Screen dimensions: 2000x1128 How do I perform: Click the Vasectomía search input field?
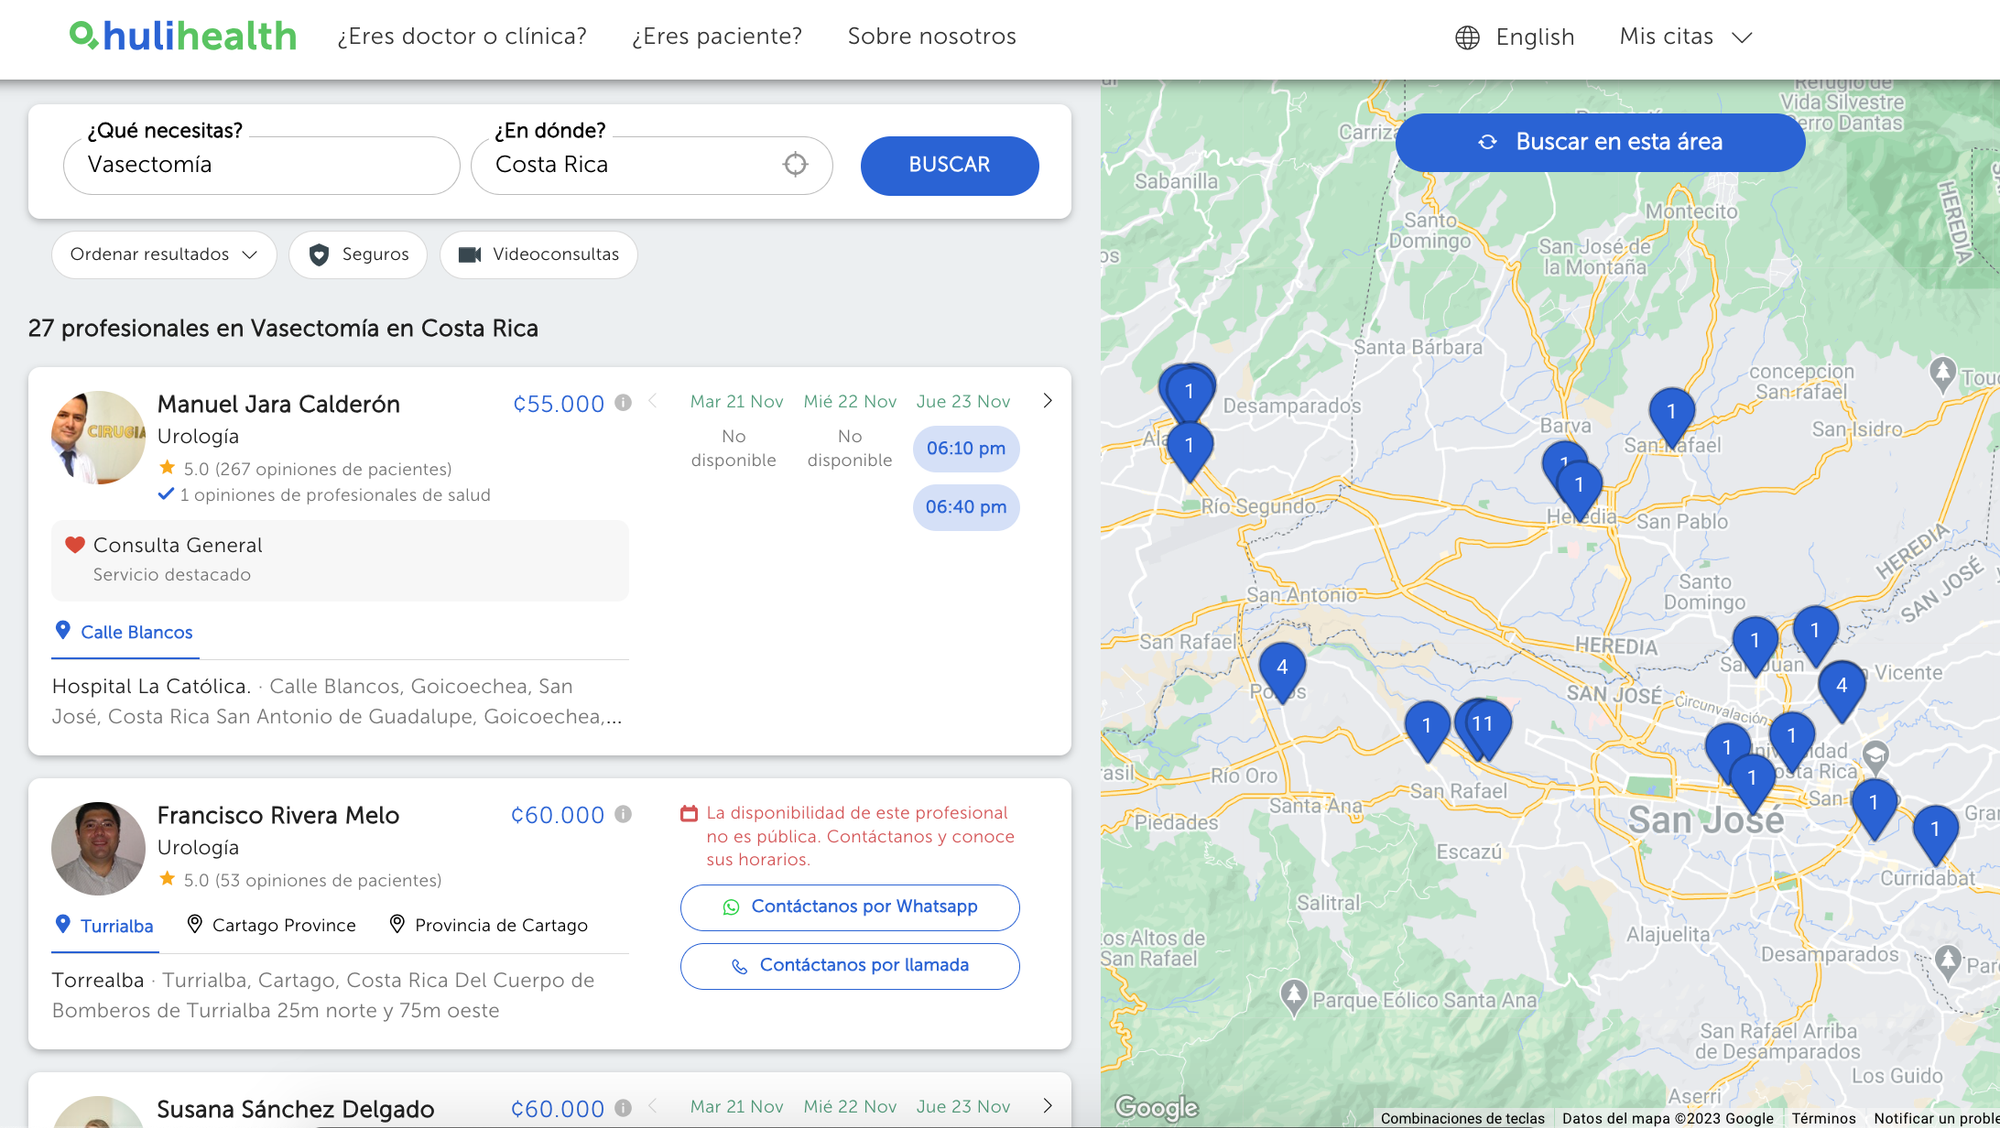pyautogui.click(x=261, y=165)
